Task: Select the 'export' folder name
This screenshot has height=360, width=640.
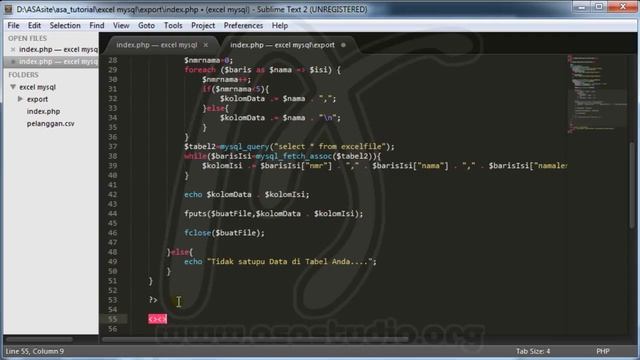Action: tap(37, 99)
